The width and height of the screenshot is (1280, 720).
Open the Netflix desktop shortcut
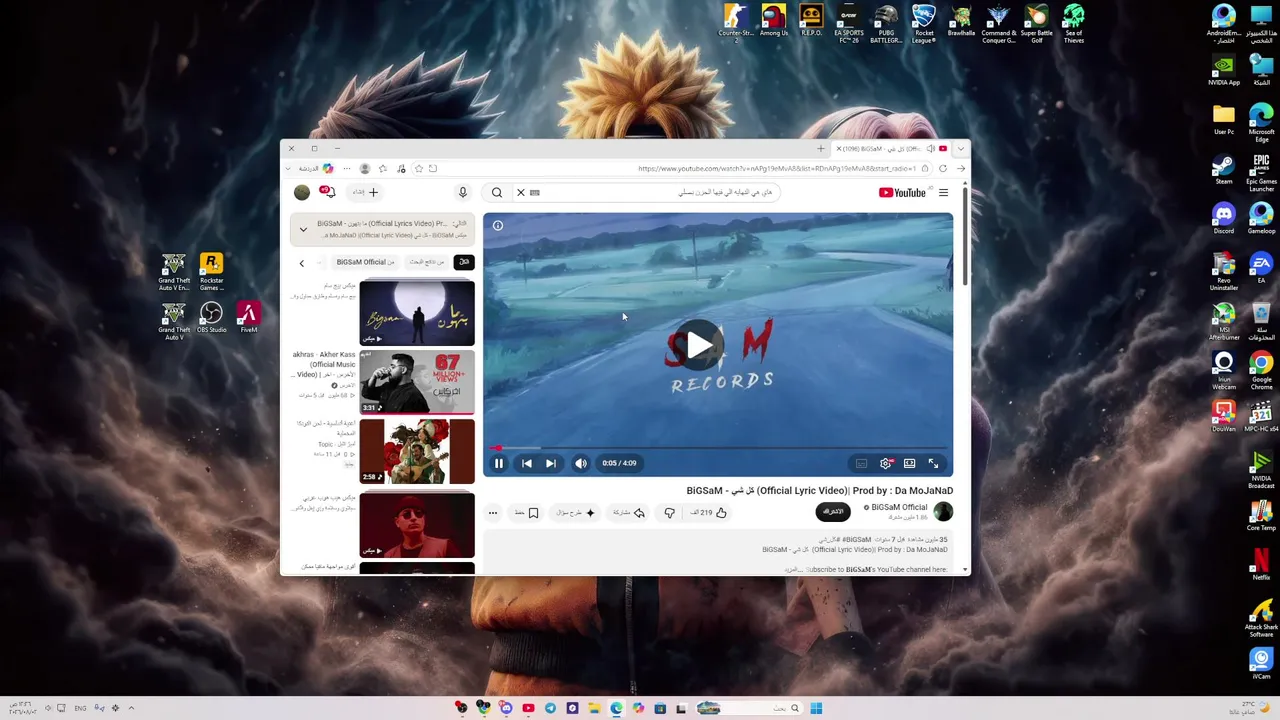tap(1261, 563)
